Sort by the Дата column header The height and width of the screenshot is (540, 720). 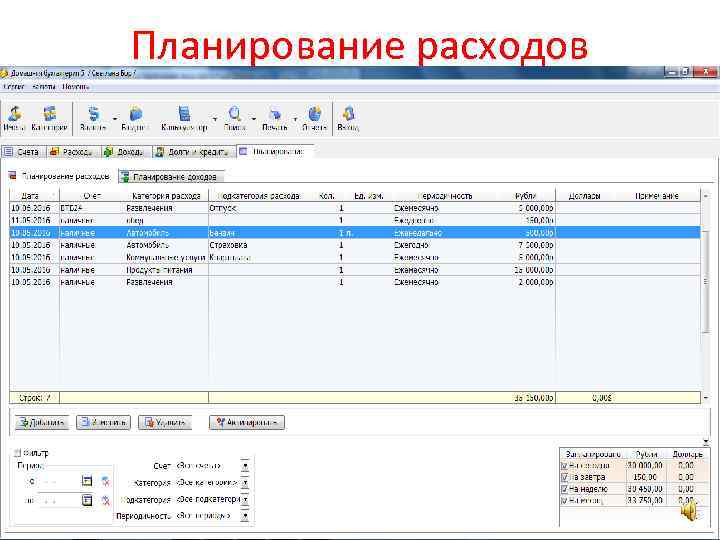click(x=34, y=196)
